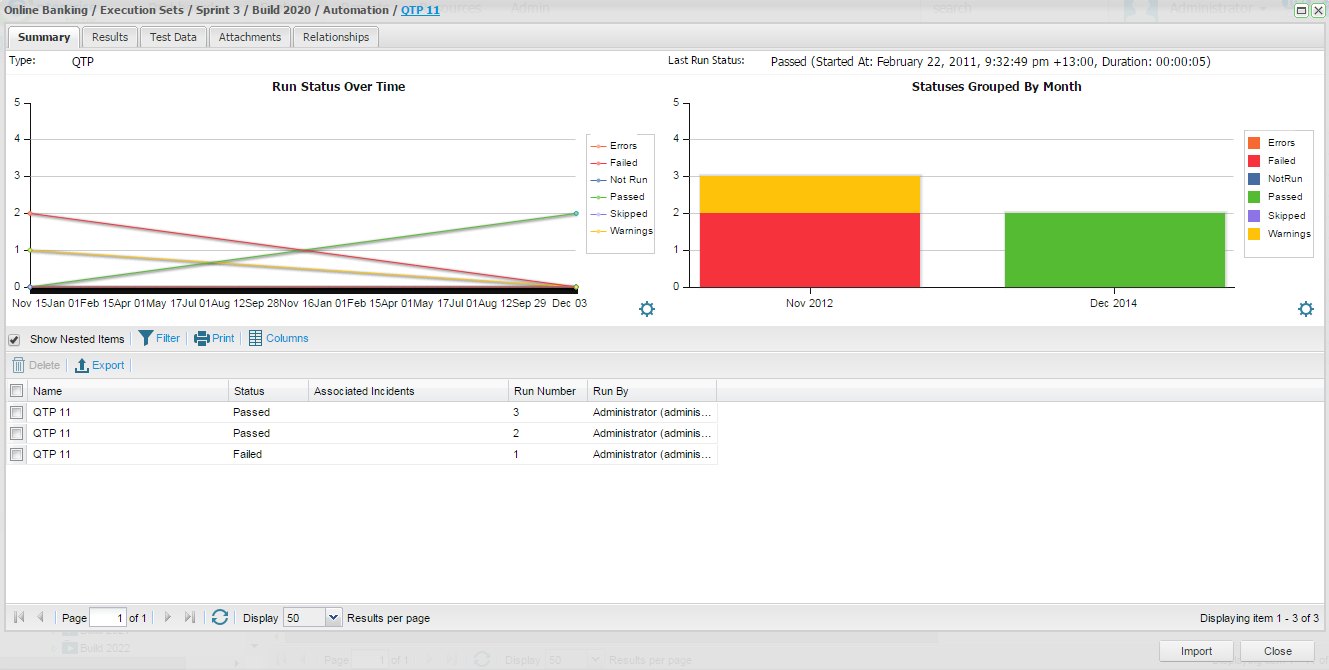
Task: Open settings gear for Statuses Grouped chart
Action: tap(1305, 309)
